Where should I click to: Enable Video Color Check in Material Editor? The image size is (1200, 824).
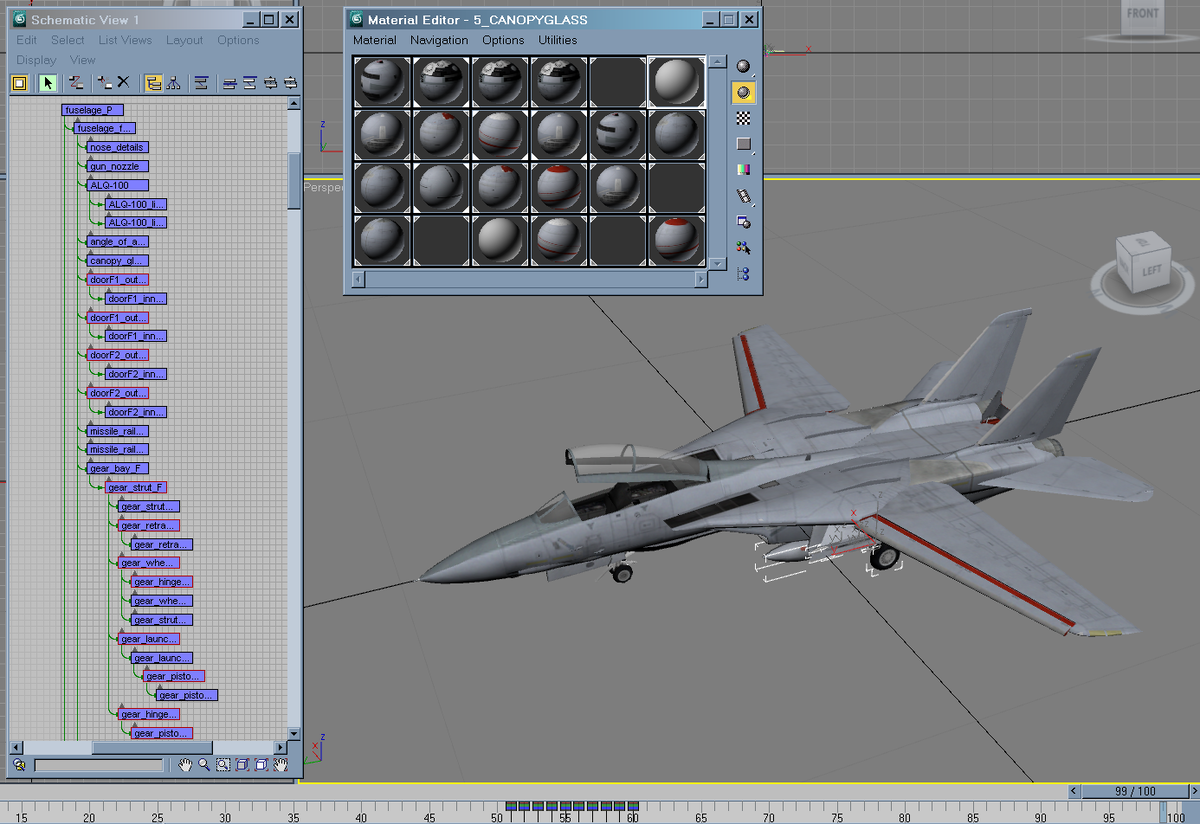pos(743,170)
